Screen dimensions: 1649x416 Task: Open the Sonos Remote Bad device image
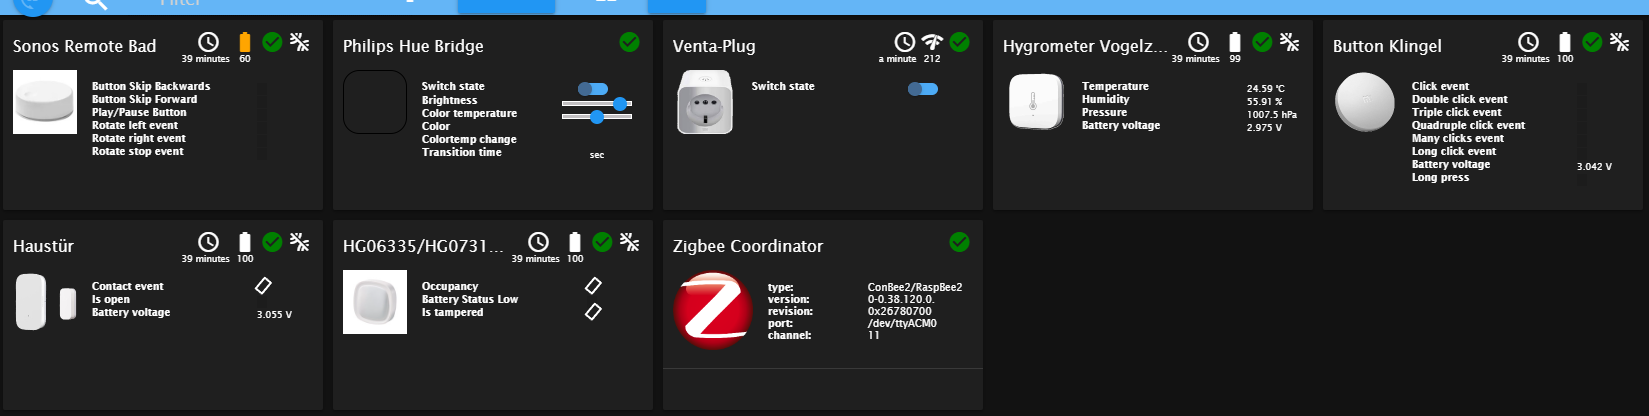click(x=45, y=102)
